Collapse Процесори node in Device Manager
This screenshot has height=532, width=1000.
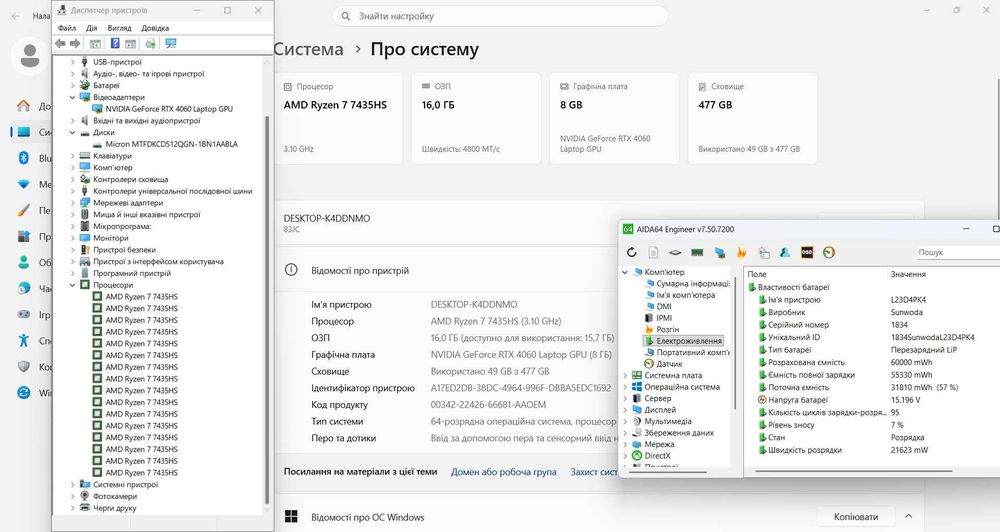(72, 285)
